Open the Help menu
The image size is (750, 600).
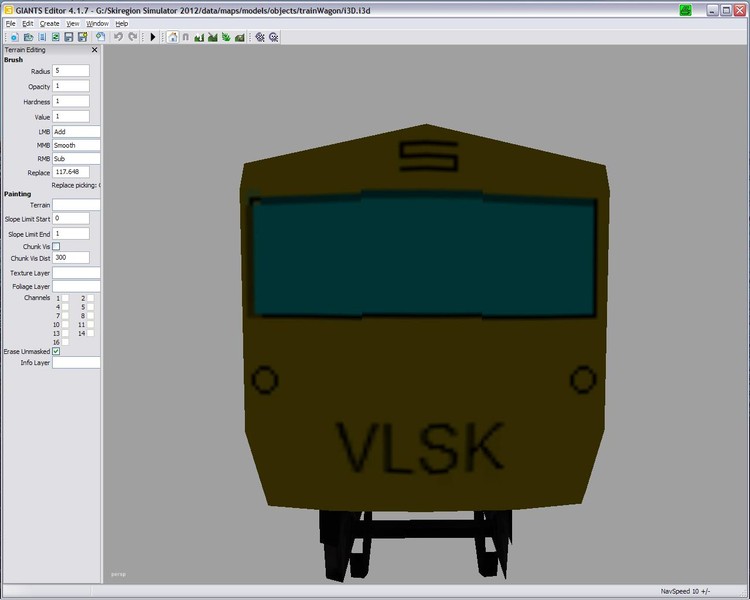121,23
